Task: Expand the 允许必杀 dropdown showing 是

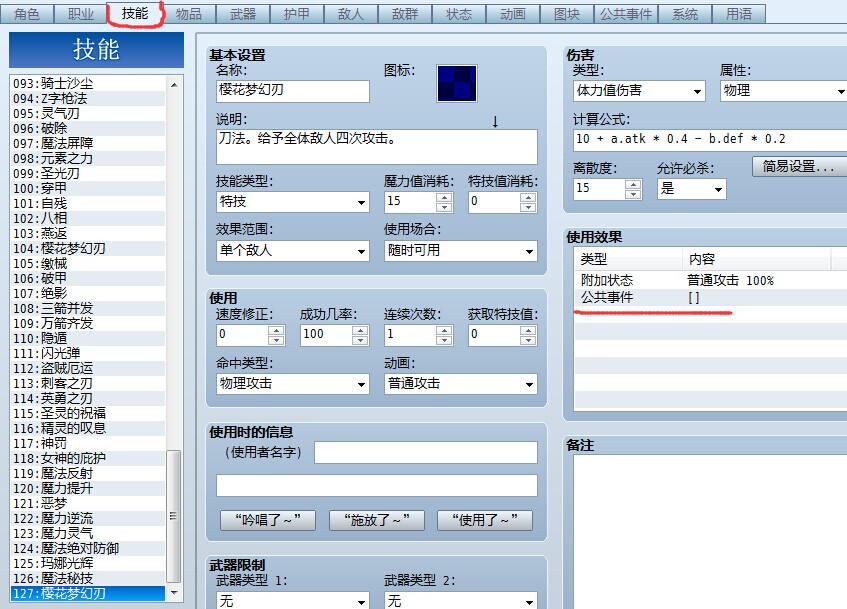Action: pos(691,189)
